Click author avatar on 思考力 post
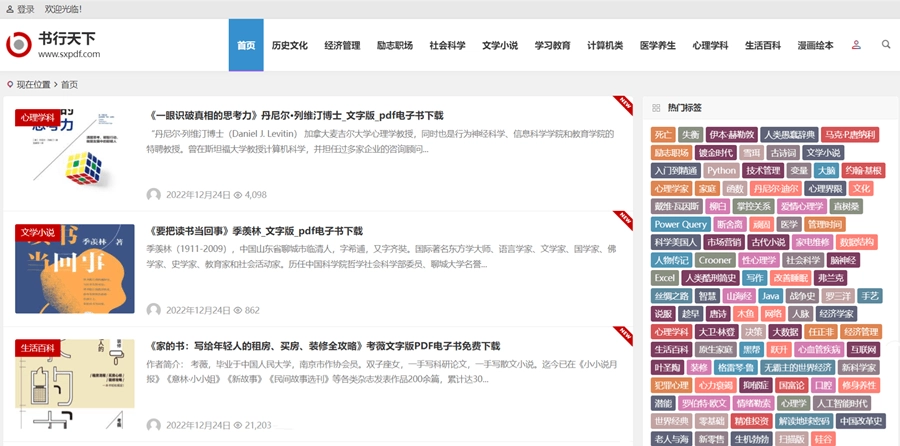This screenshot has width=900, height=446. (x=153, y=195)
